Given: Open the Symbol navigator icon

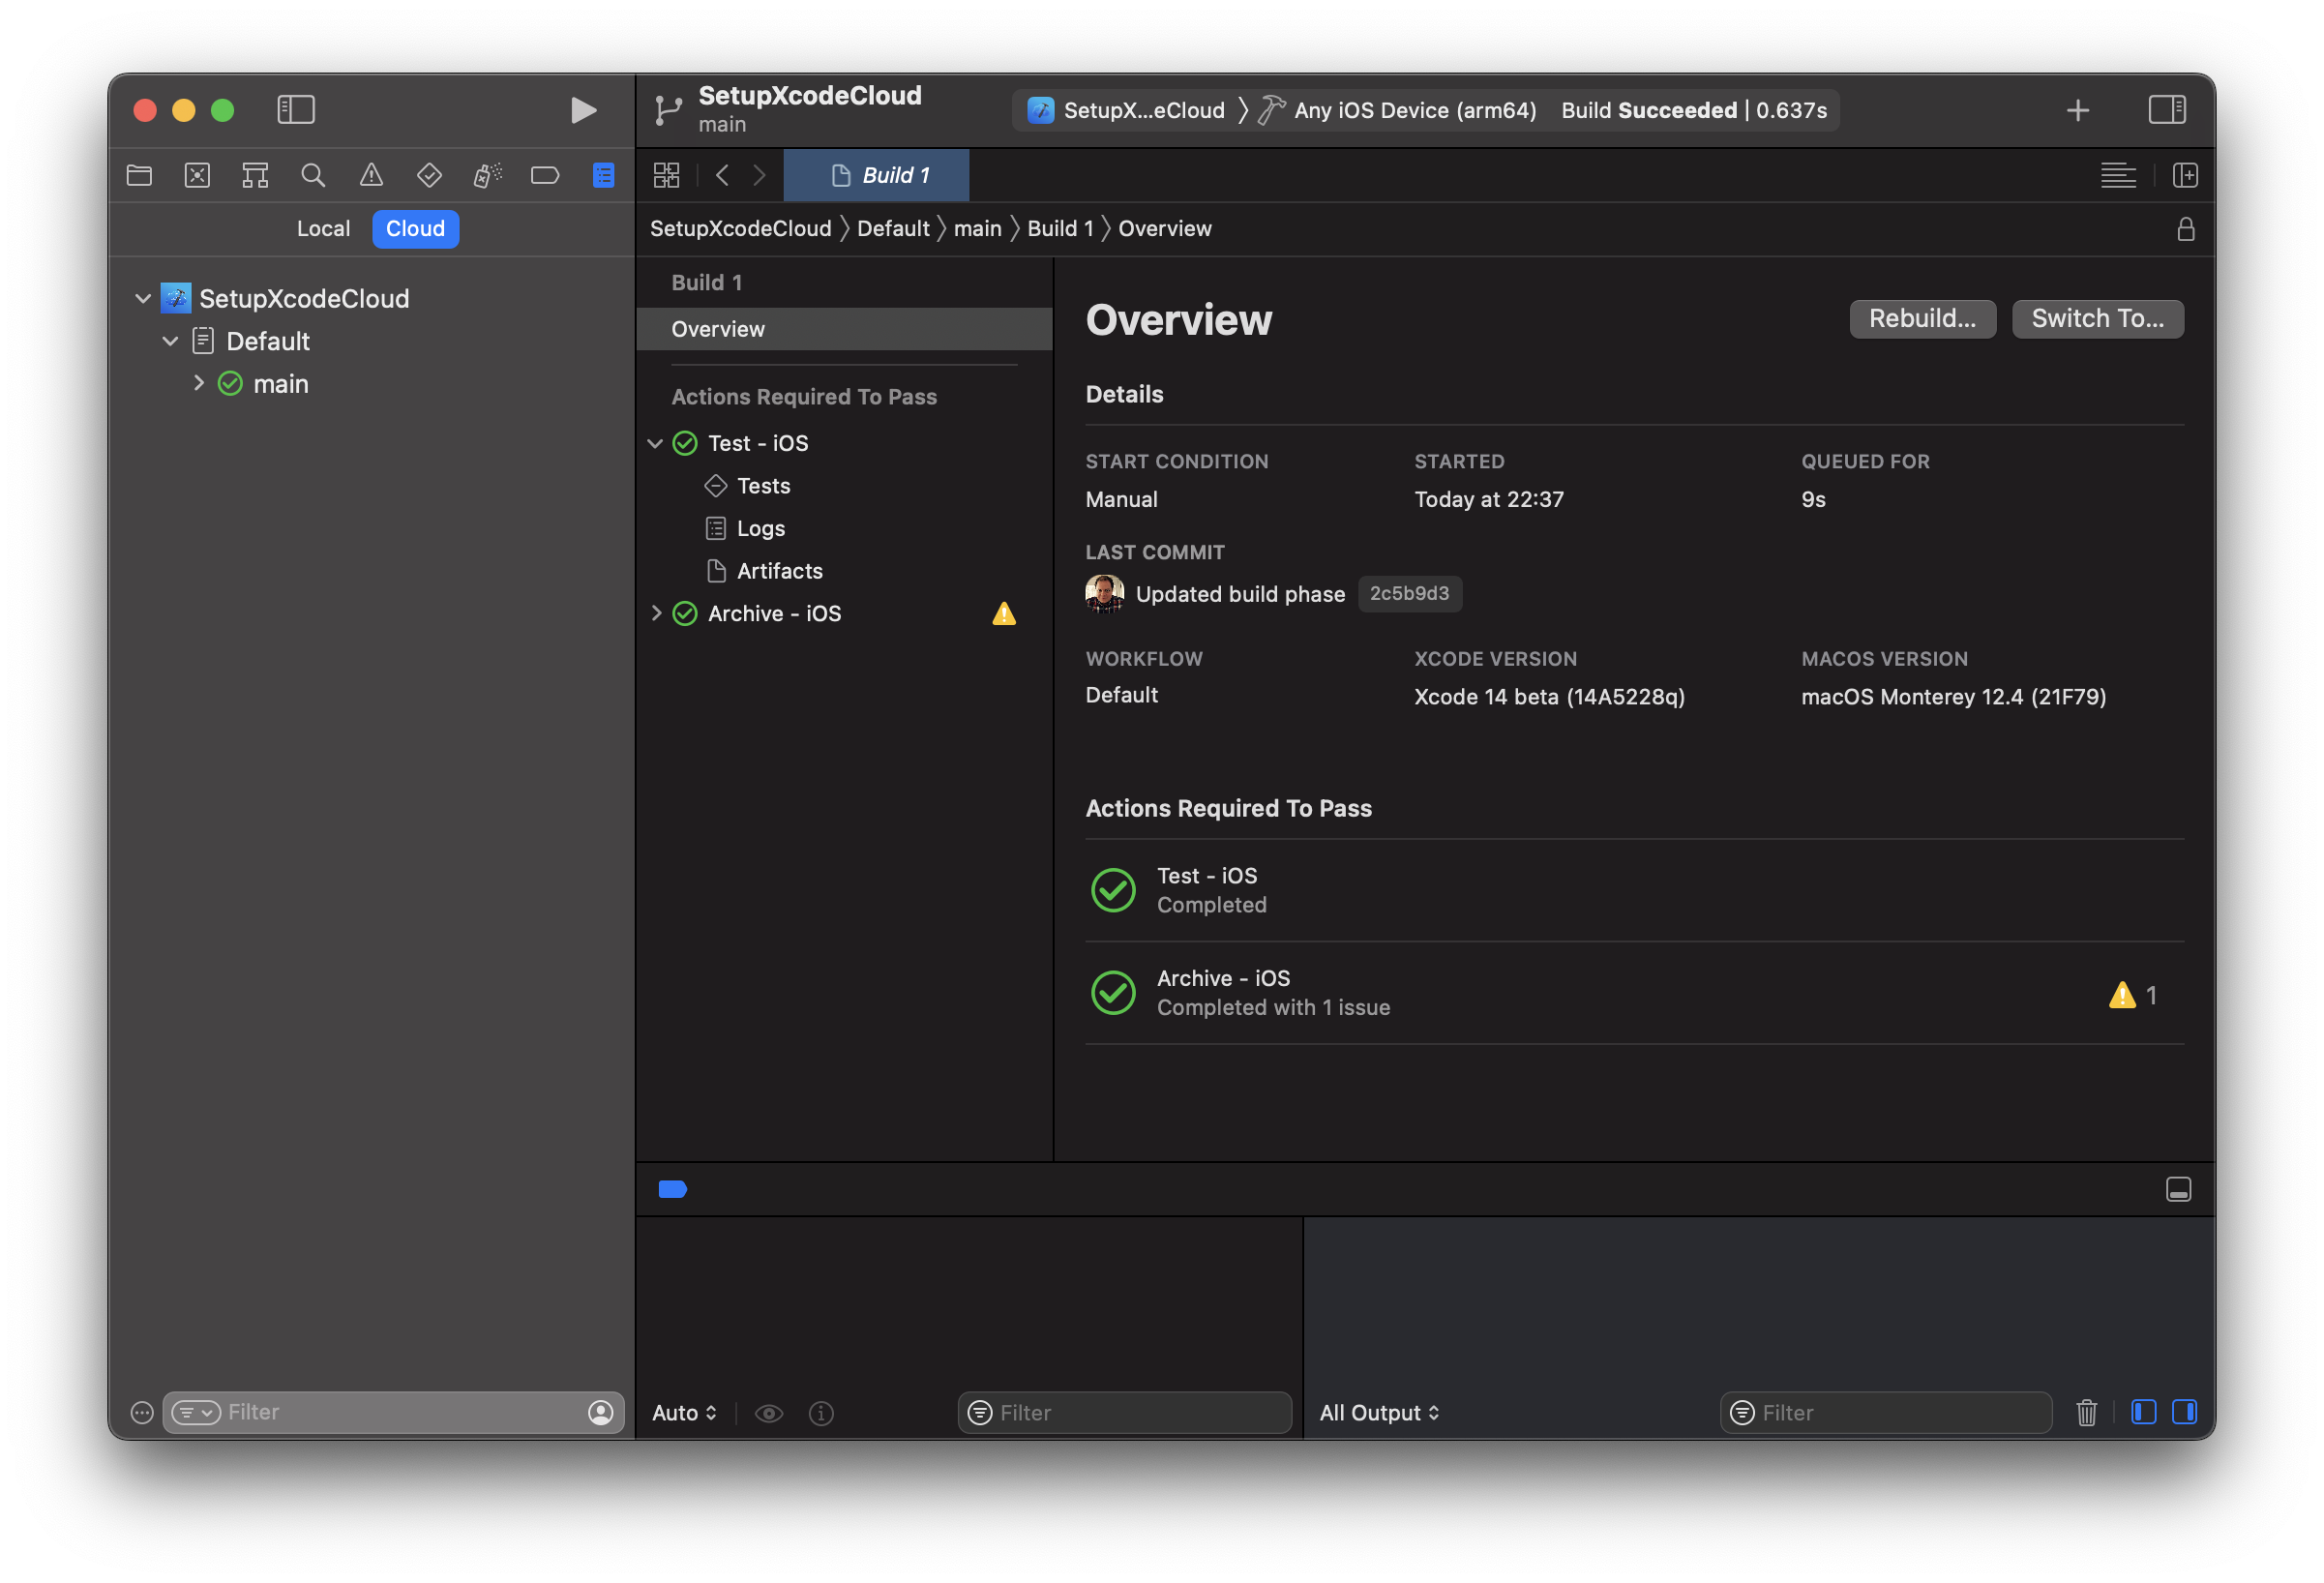Looking at the screenshot, I should tap(255, 176).
